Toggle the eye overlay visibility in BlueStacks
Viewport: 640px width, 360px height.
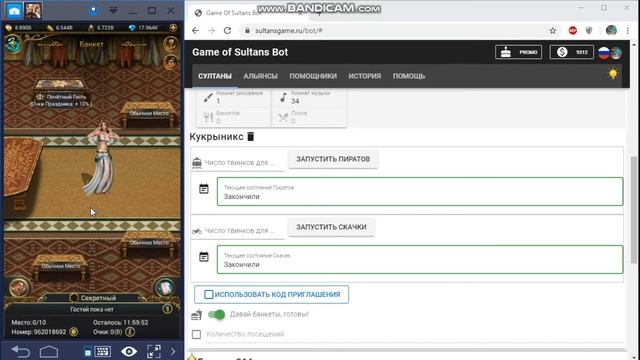pos(129,351)
